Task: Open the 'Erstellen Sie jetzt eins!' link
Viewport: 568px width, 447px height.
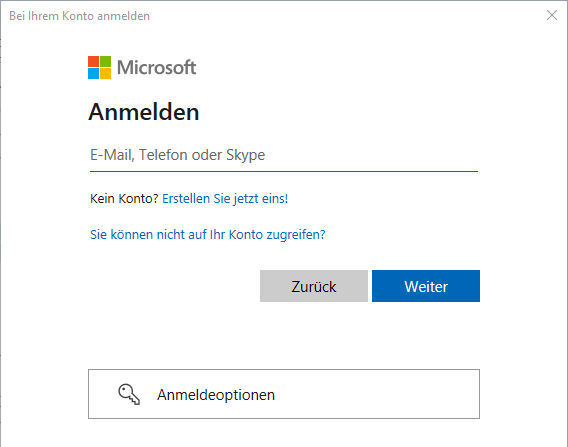Action: pos(225,199)
